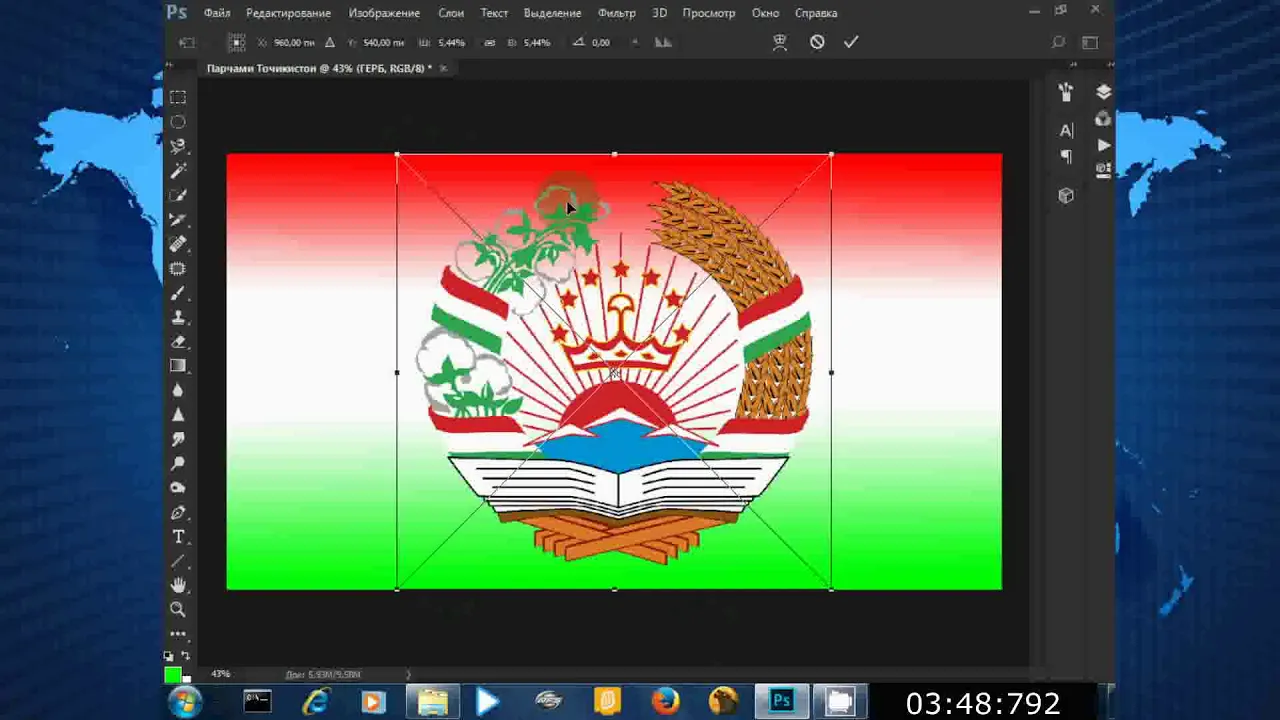
Task: Open the Слои menu
Action: (x=451, y=13)
